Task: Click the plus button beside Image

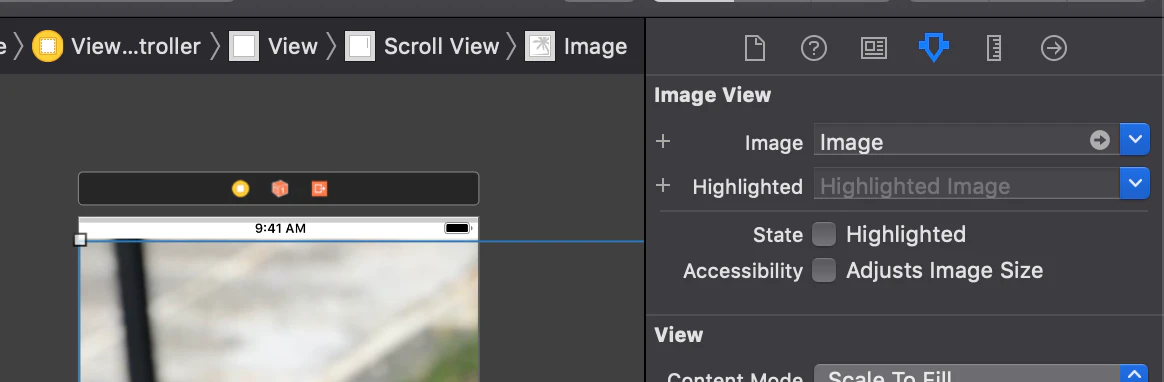Action: click(x=663, y=141)
